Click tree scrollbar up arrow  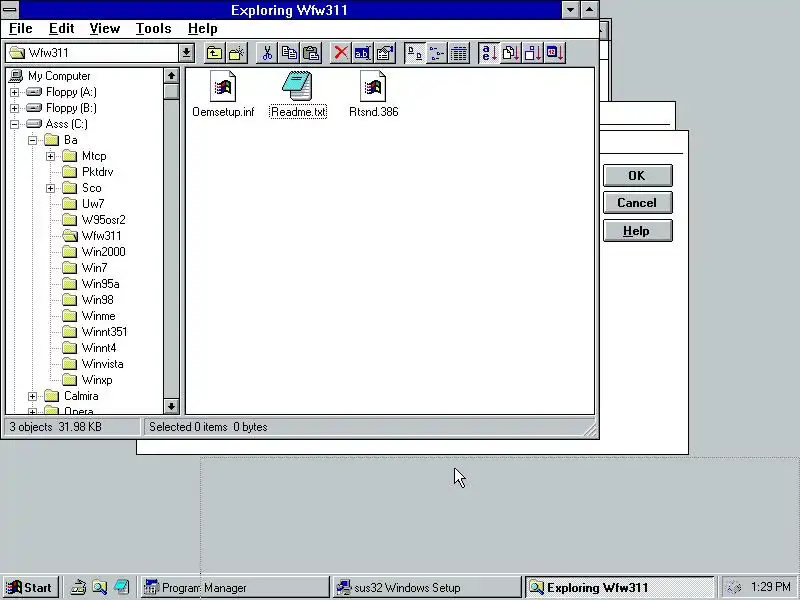(x=171, y=76)
